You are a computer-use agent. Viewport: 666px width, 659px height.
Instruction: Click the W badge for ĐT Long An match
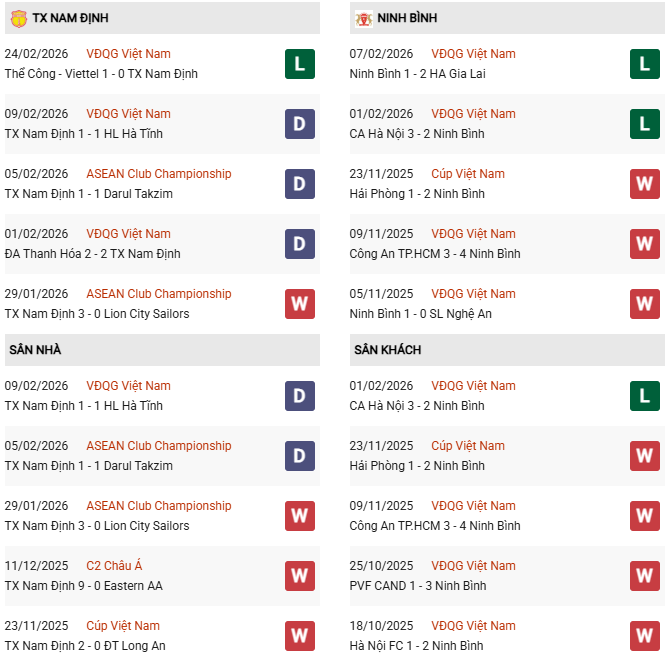pos(299,636)
